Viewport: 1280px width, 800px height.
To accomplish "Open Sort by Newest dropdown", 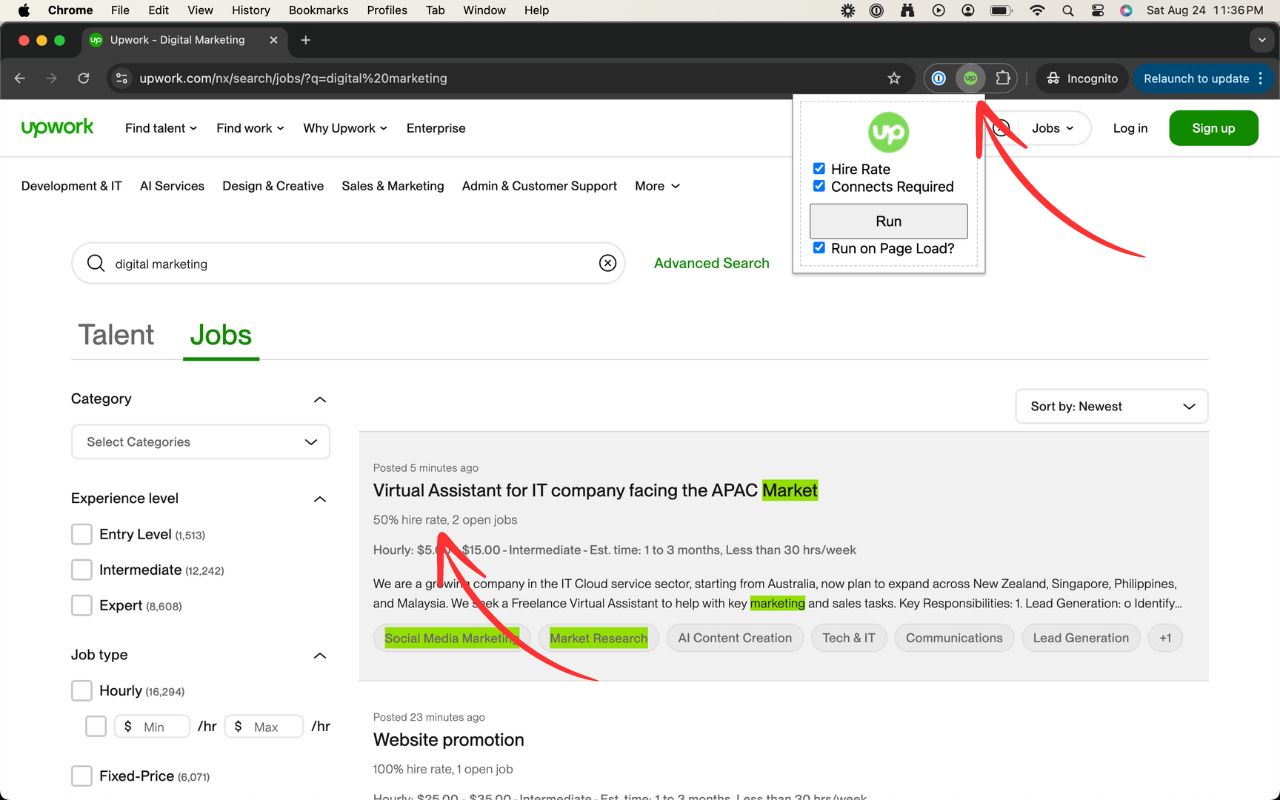I will coord(1112,406).
